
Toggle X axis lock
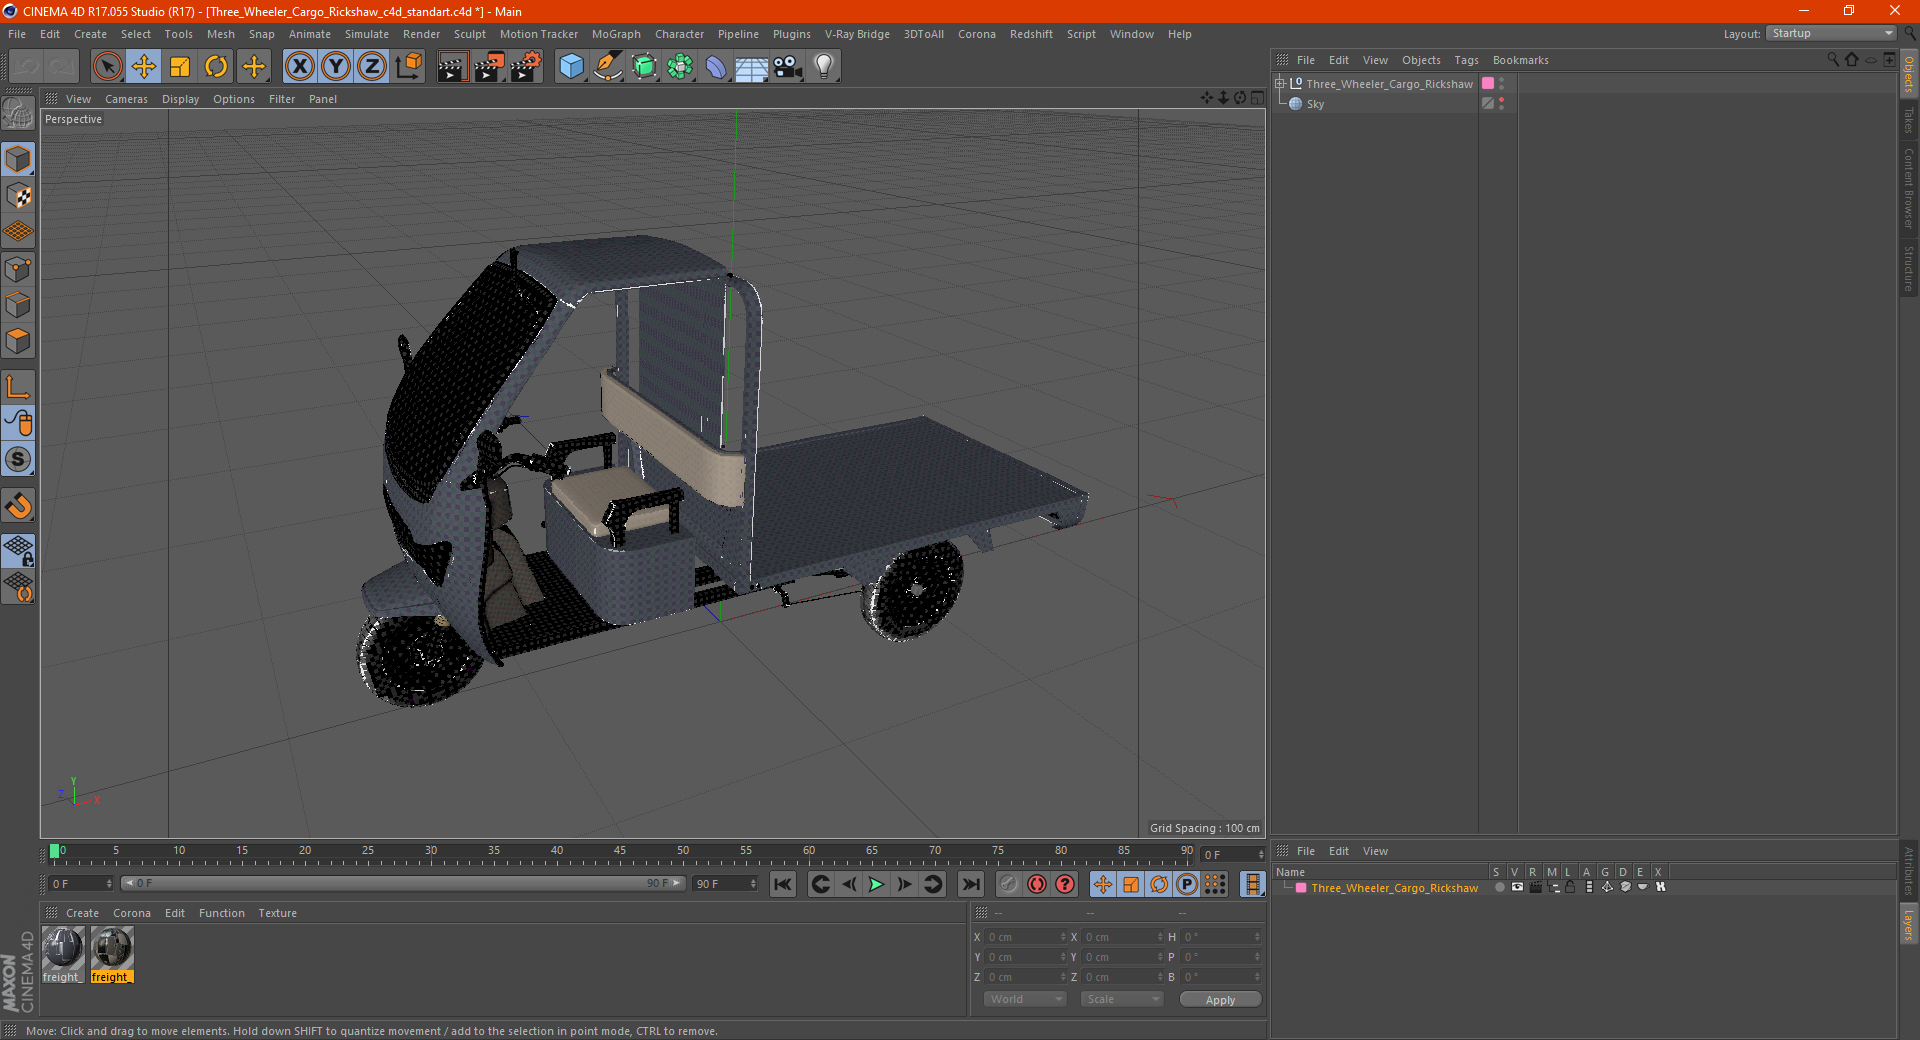coord(299,67)
